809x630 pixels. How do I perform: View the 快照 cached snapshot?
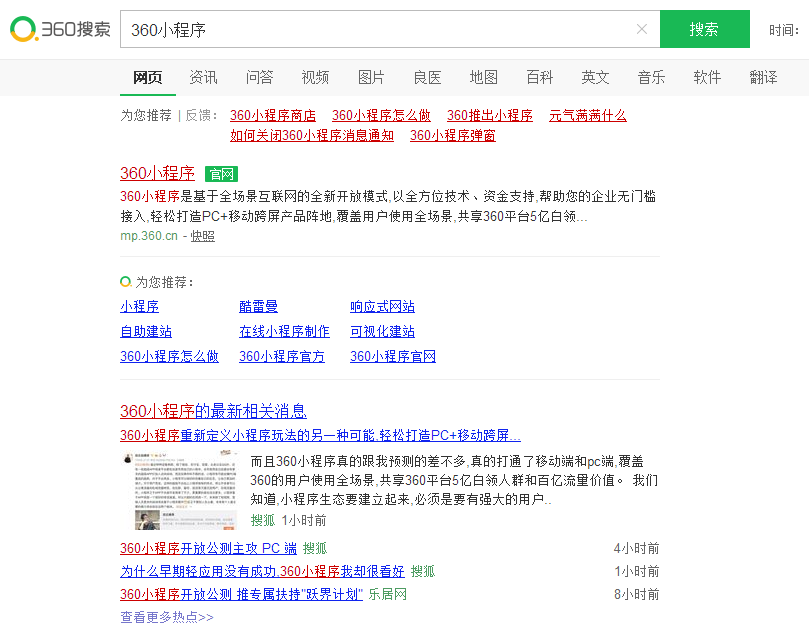[203, 236]
